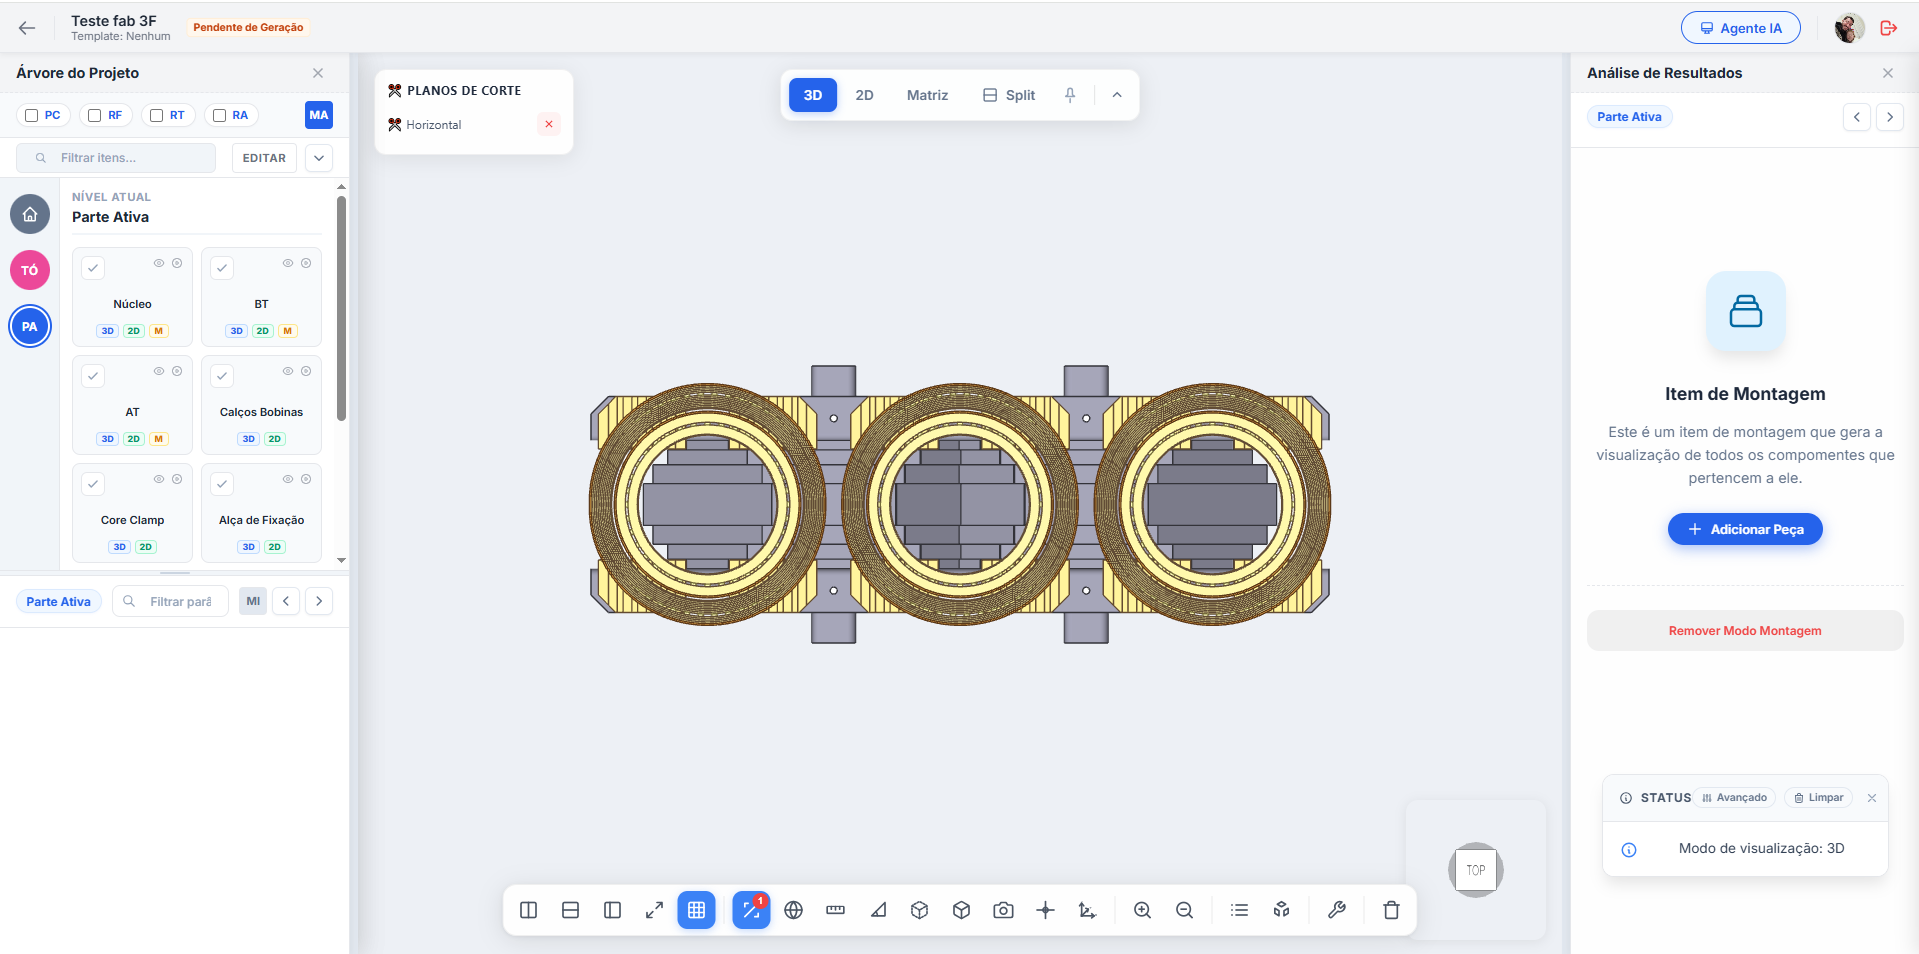Click the TOP view cube
The height and width of the screenshot is (954, 1919).
(1476, 870)
